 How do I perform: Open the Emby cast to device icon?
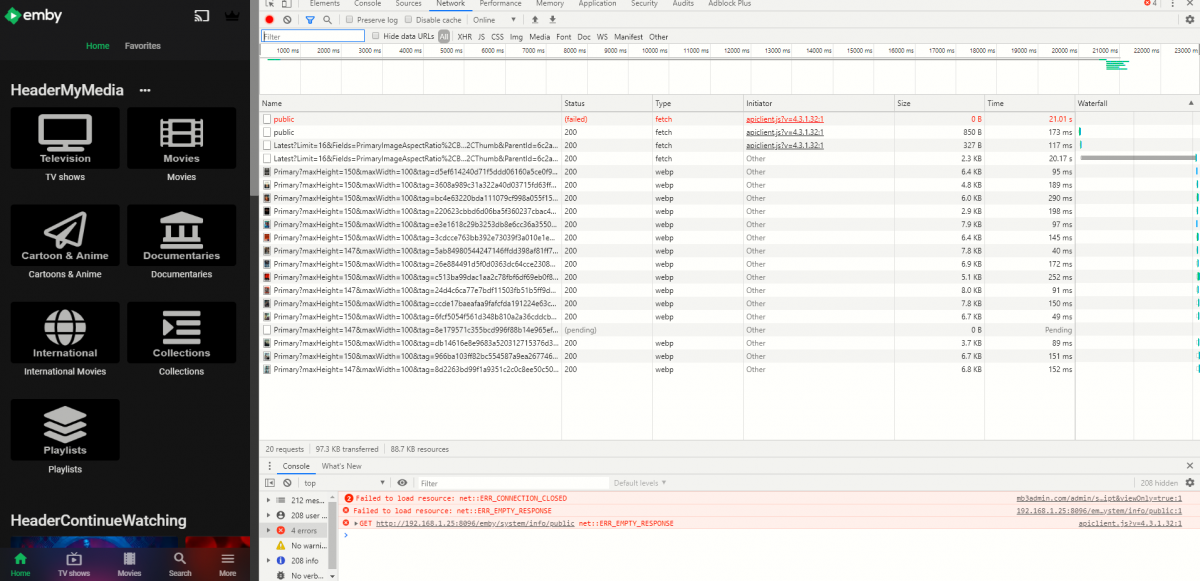point(202,16)
